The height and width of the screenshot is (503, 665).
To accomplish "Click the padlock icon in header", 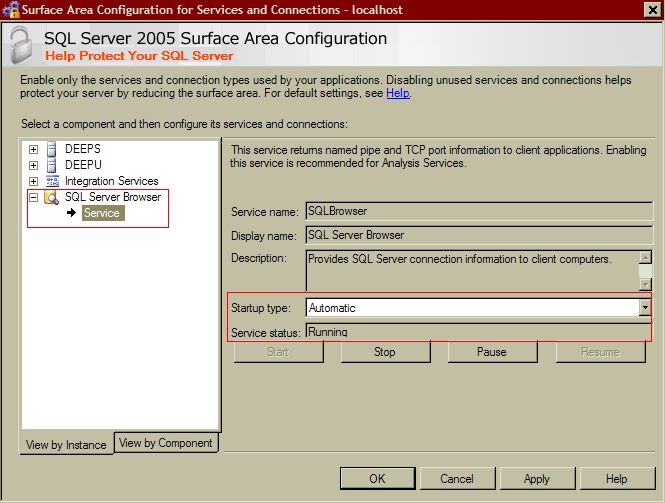I will pyautogui.click(x=21, y=45).
